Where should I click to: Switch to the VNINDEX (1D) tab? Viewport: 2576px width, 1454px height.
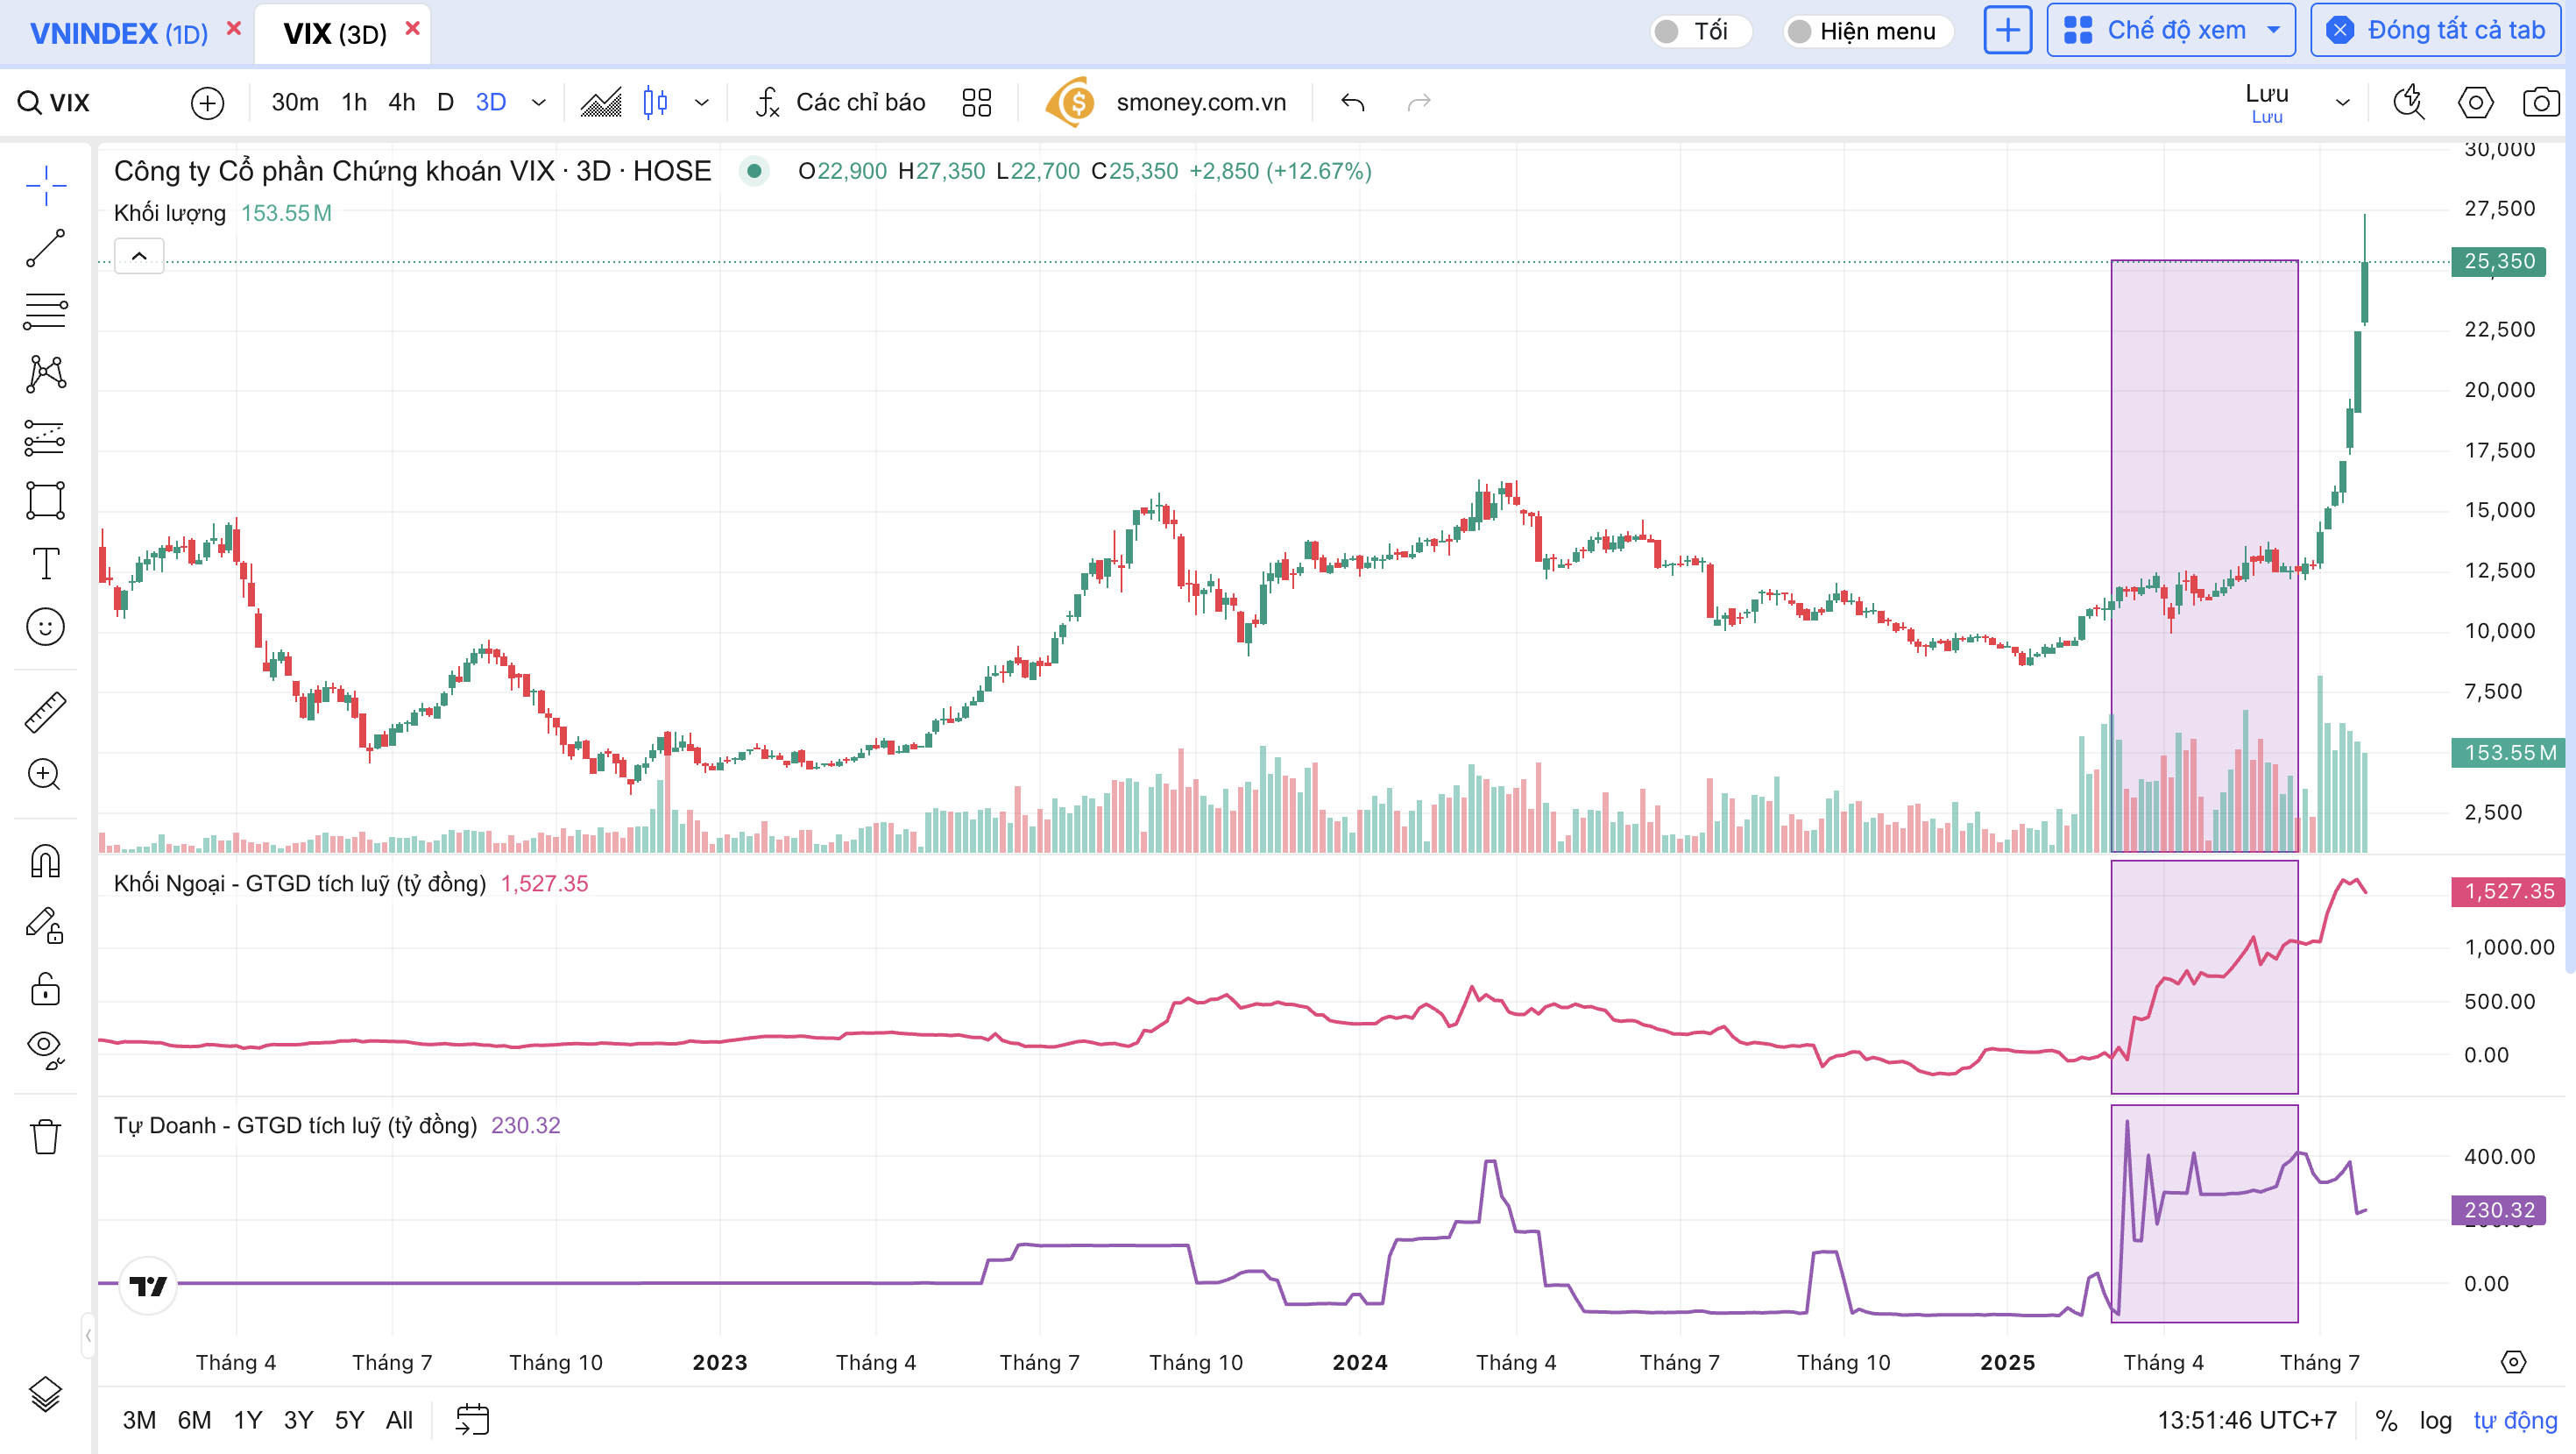point(119,33)
